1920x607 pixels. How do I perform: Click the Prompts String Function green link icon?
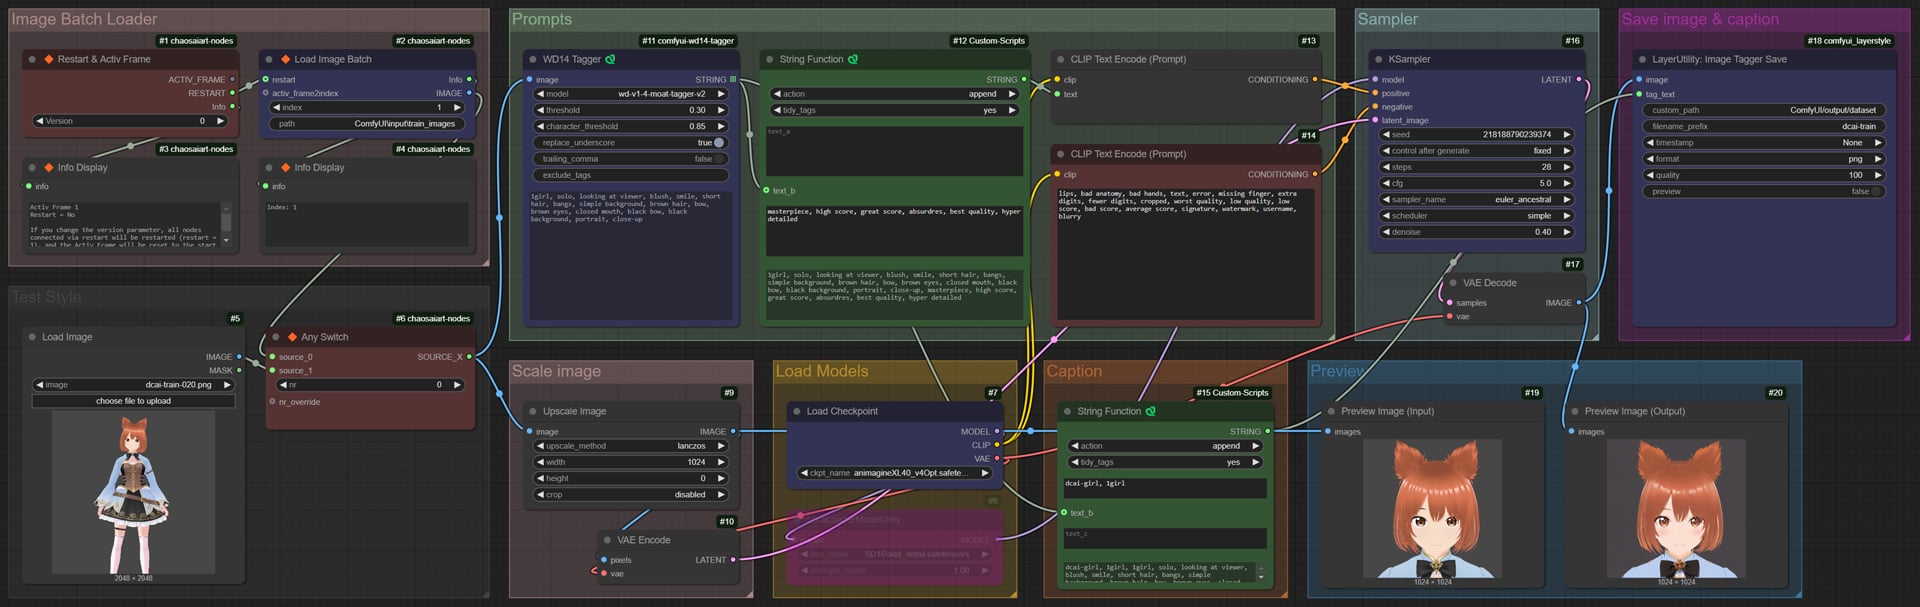click(x=853, y=59)
